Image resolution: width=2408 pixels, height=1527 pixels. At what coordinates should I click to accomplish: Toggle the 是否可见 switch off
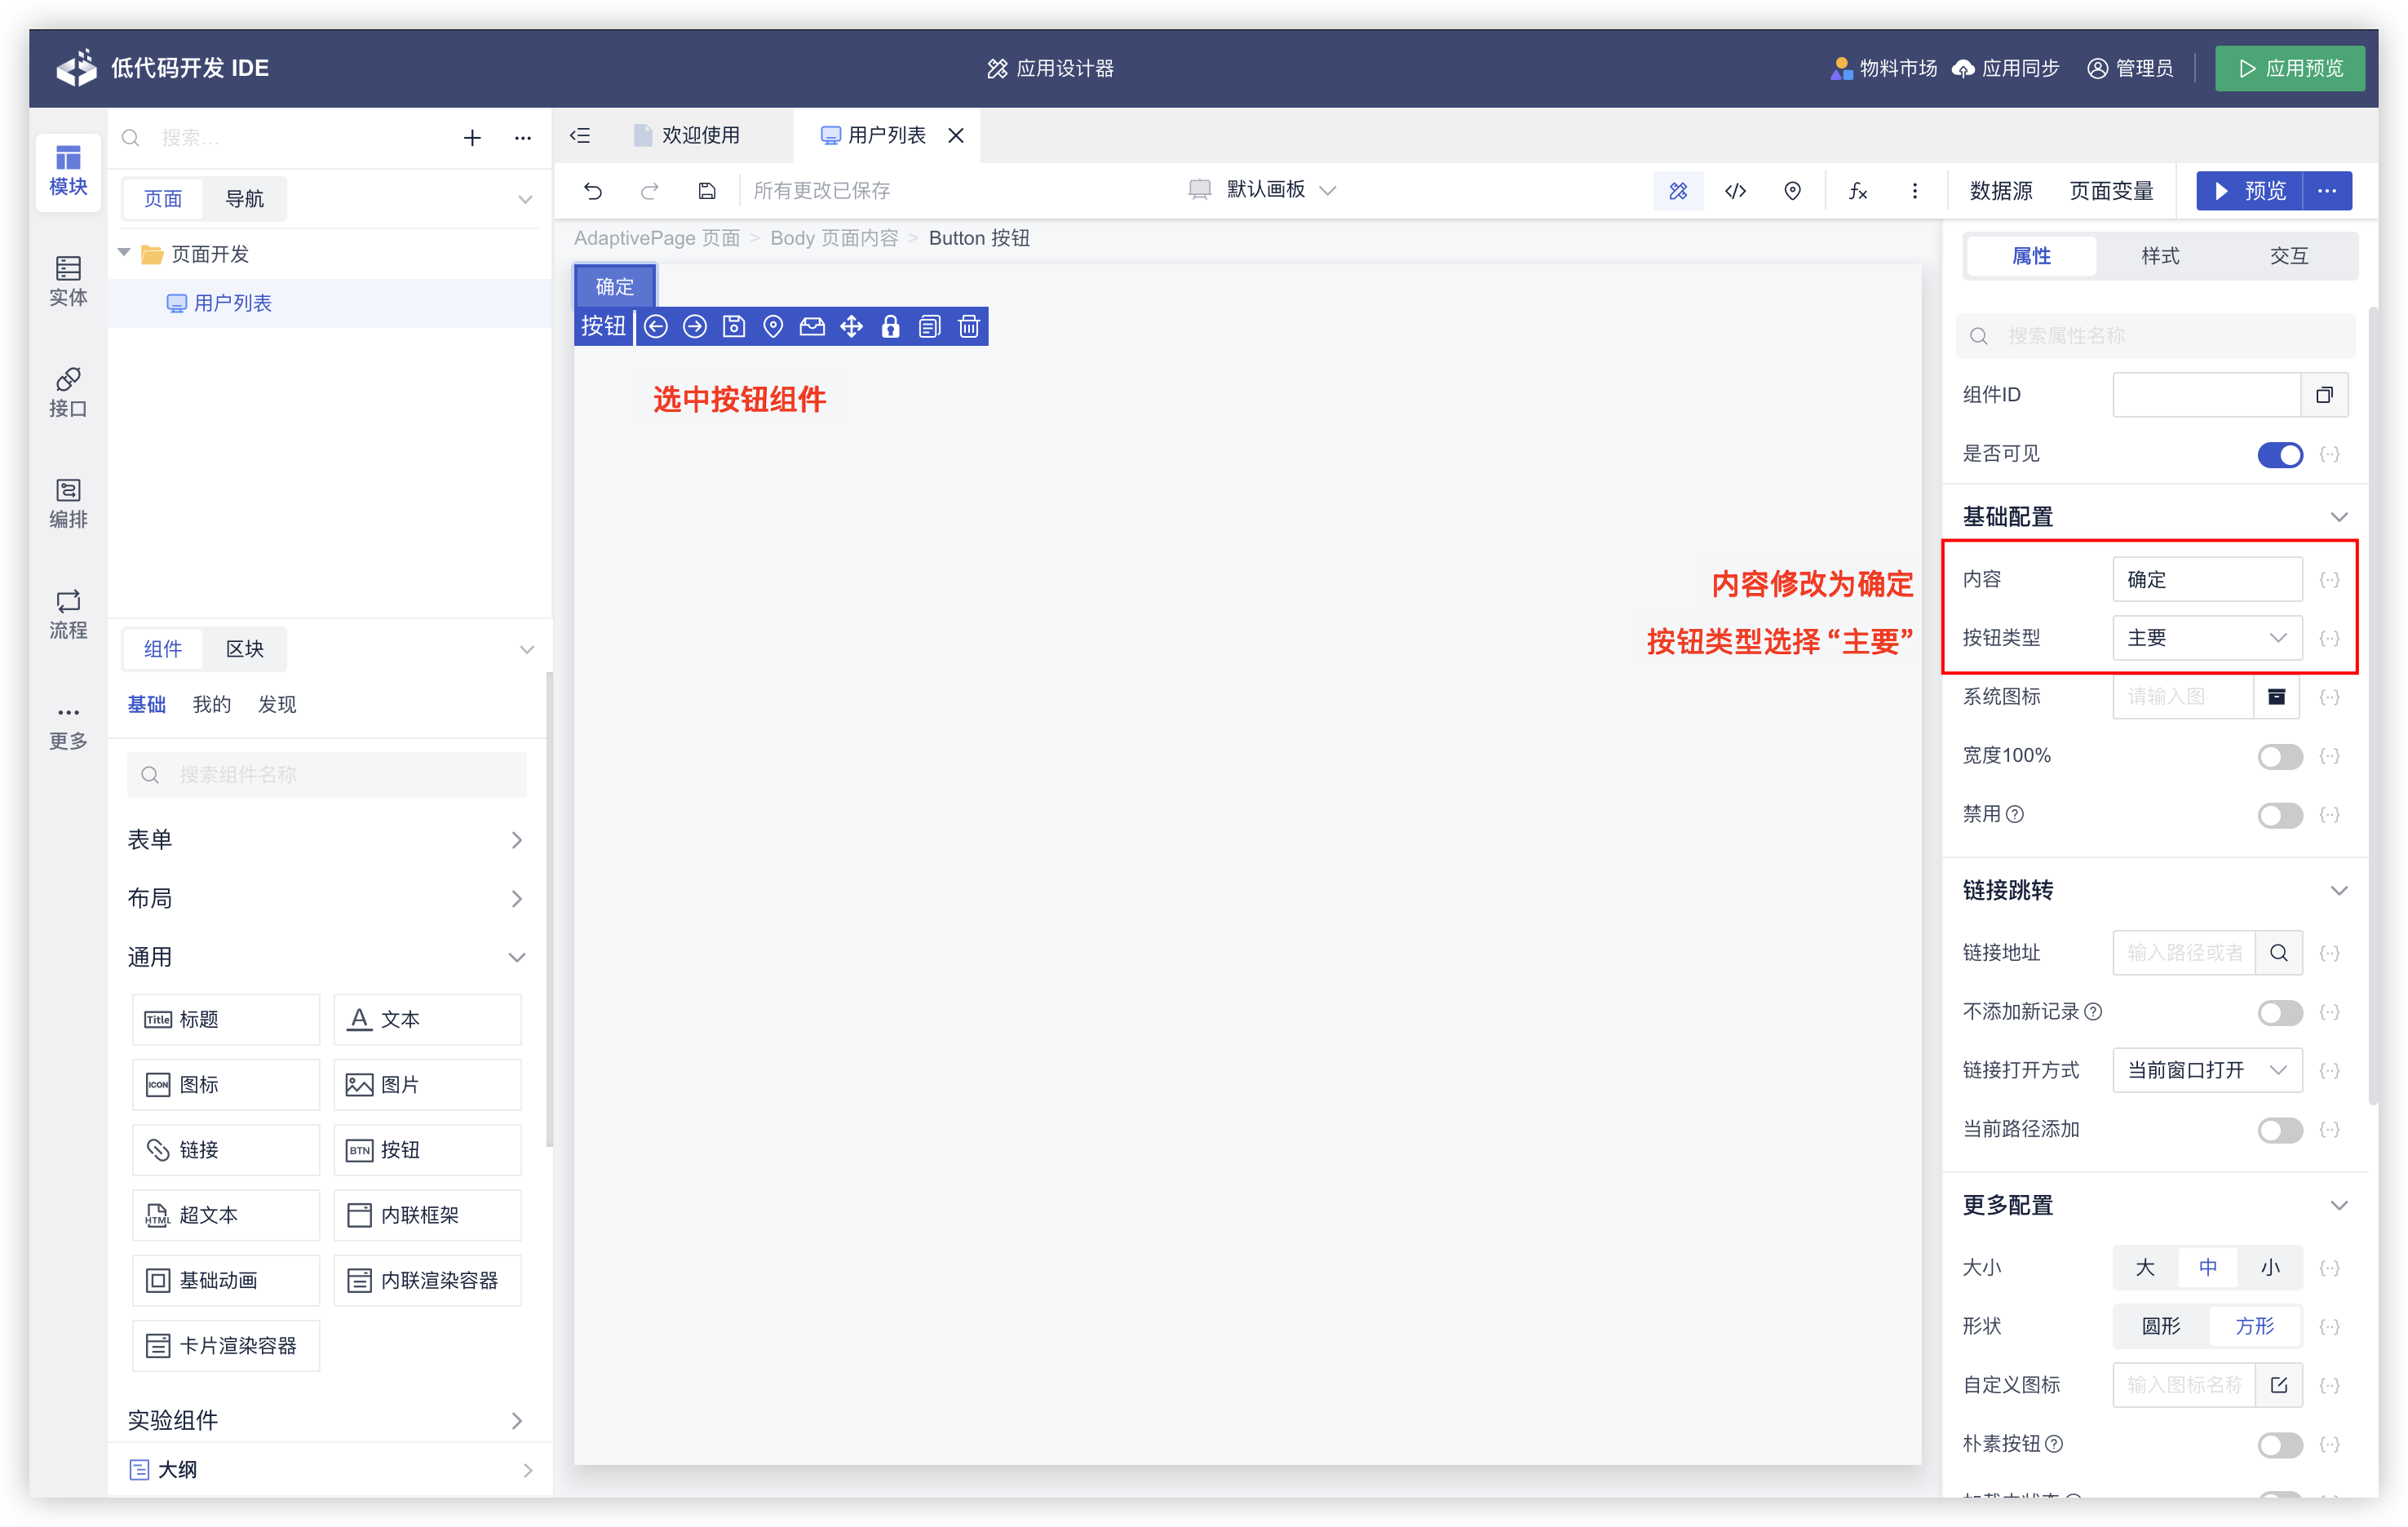2279,455
